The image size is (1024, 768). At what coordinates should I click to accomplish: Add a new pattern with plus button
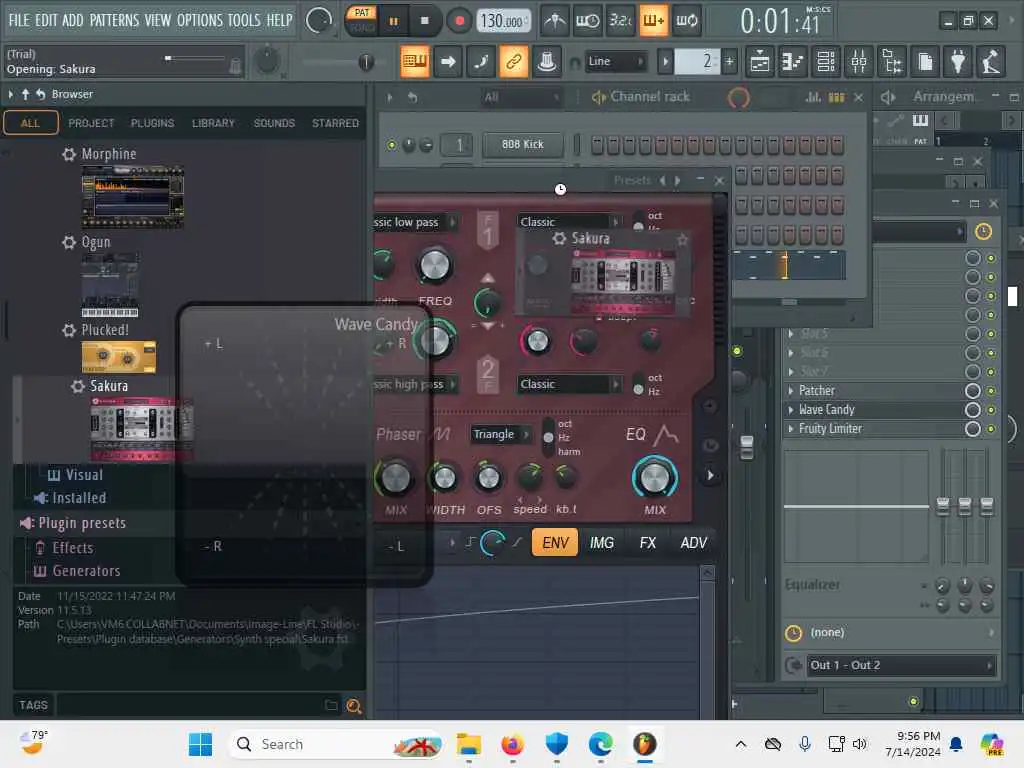(729, 61)
